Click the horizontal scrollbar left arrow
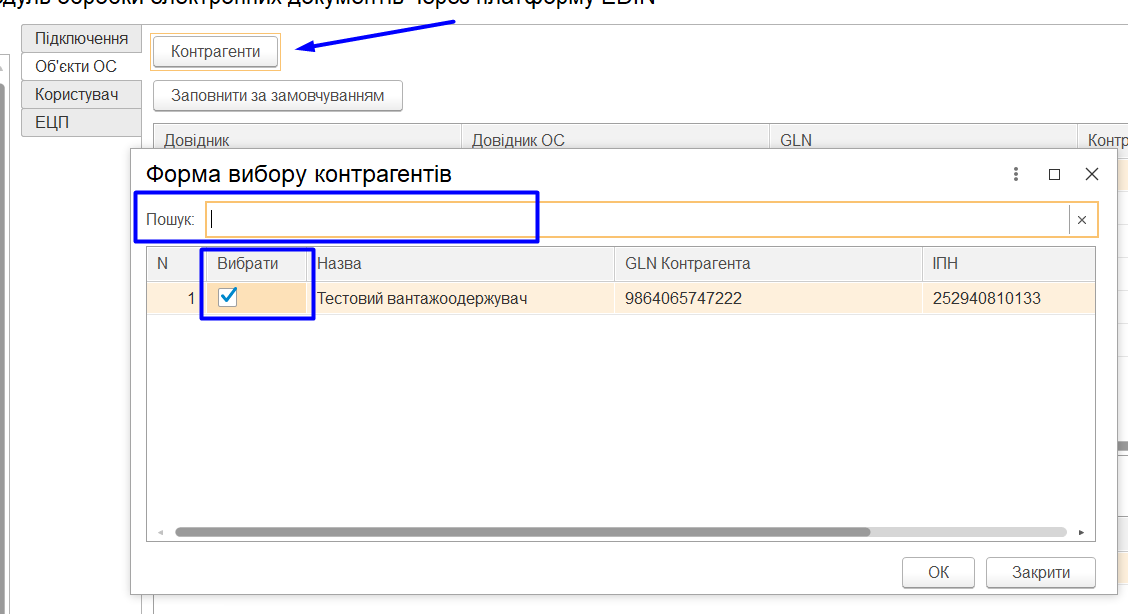This screenshot has width=1128, height=614. (x=160, y=532)
